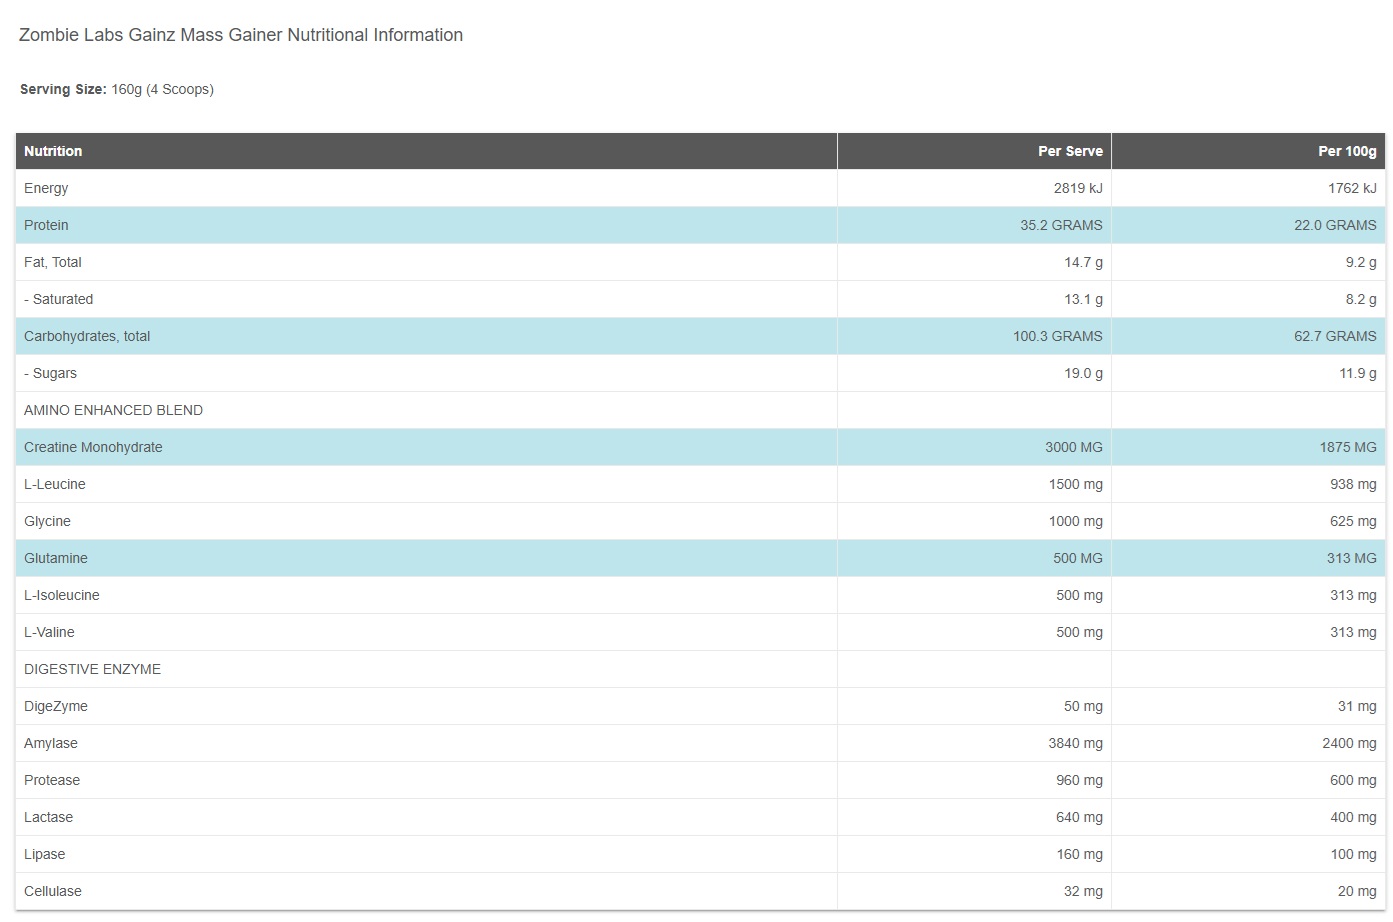
Task: Click the page title 'Zombie Labs Gainz Mass Gainer Nutritional Information'
Action: click(x=241, y=35)
